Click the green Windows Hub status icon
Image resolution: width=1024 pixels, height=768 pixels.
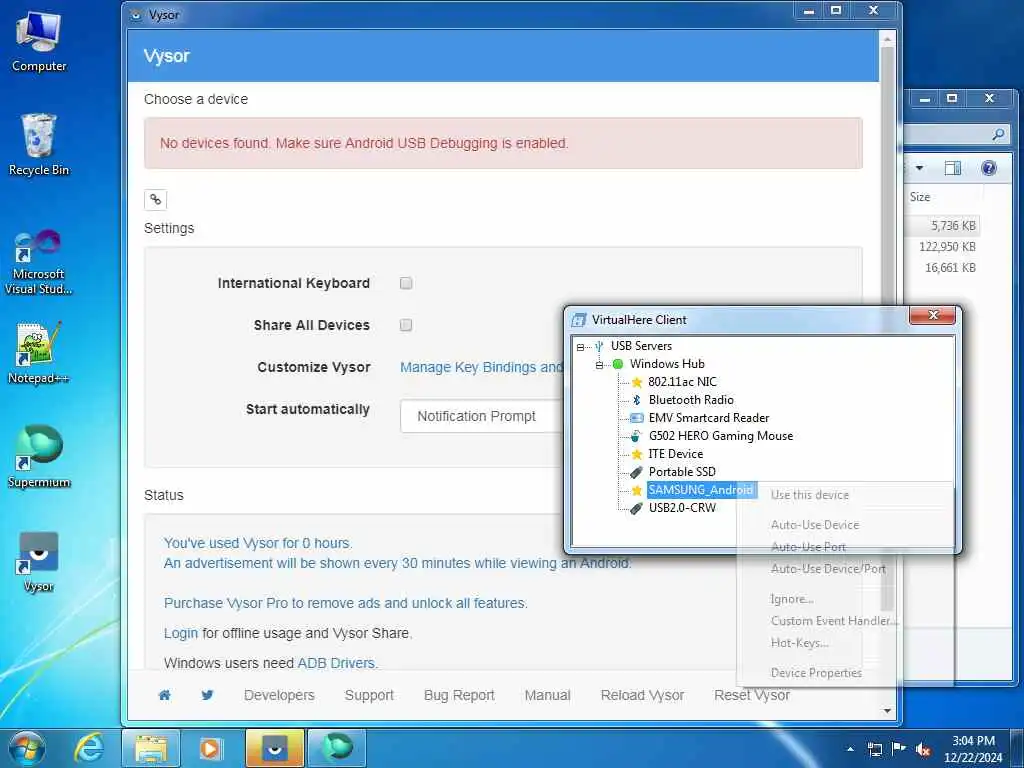click(x=618, y=364)
